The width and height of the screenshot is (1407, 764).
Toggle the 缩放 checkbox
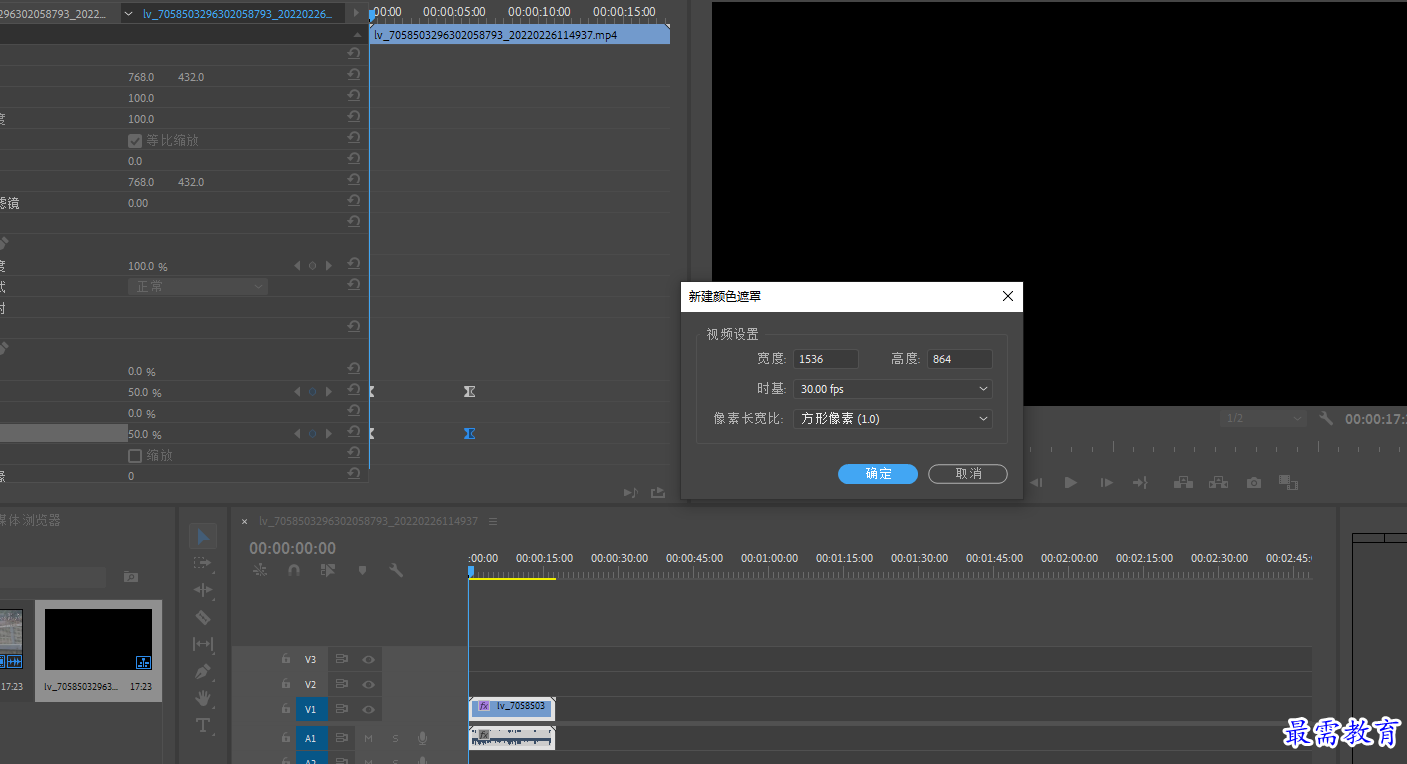coord(135,455)
